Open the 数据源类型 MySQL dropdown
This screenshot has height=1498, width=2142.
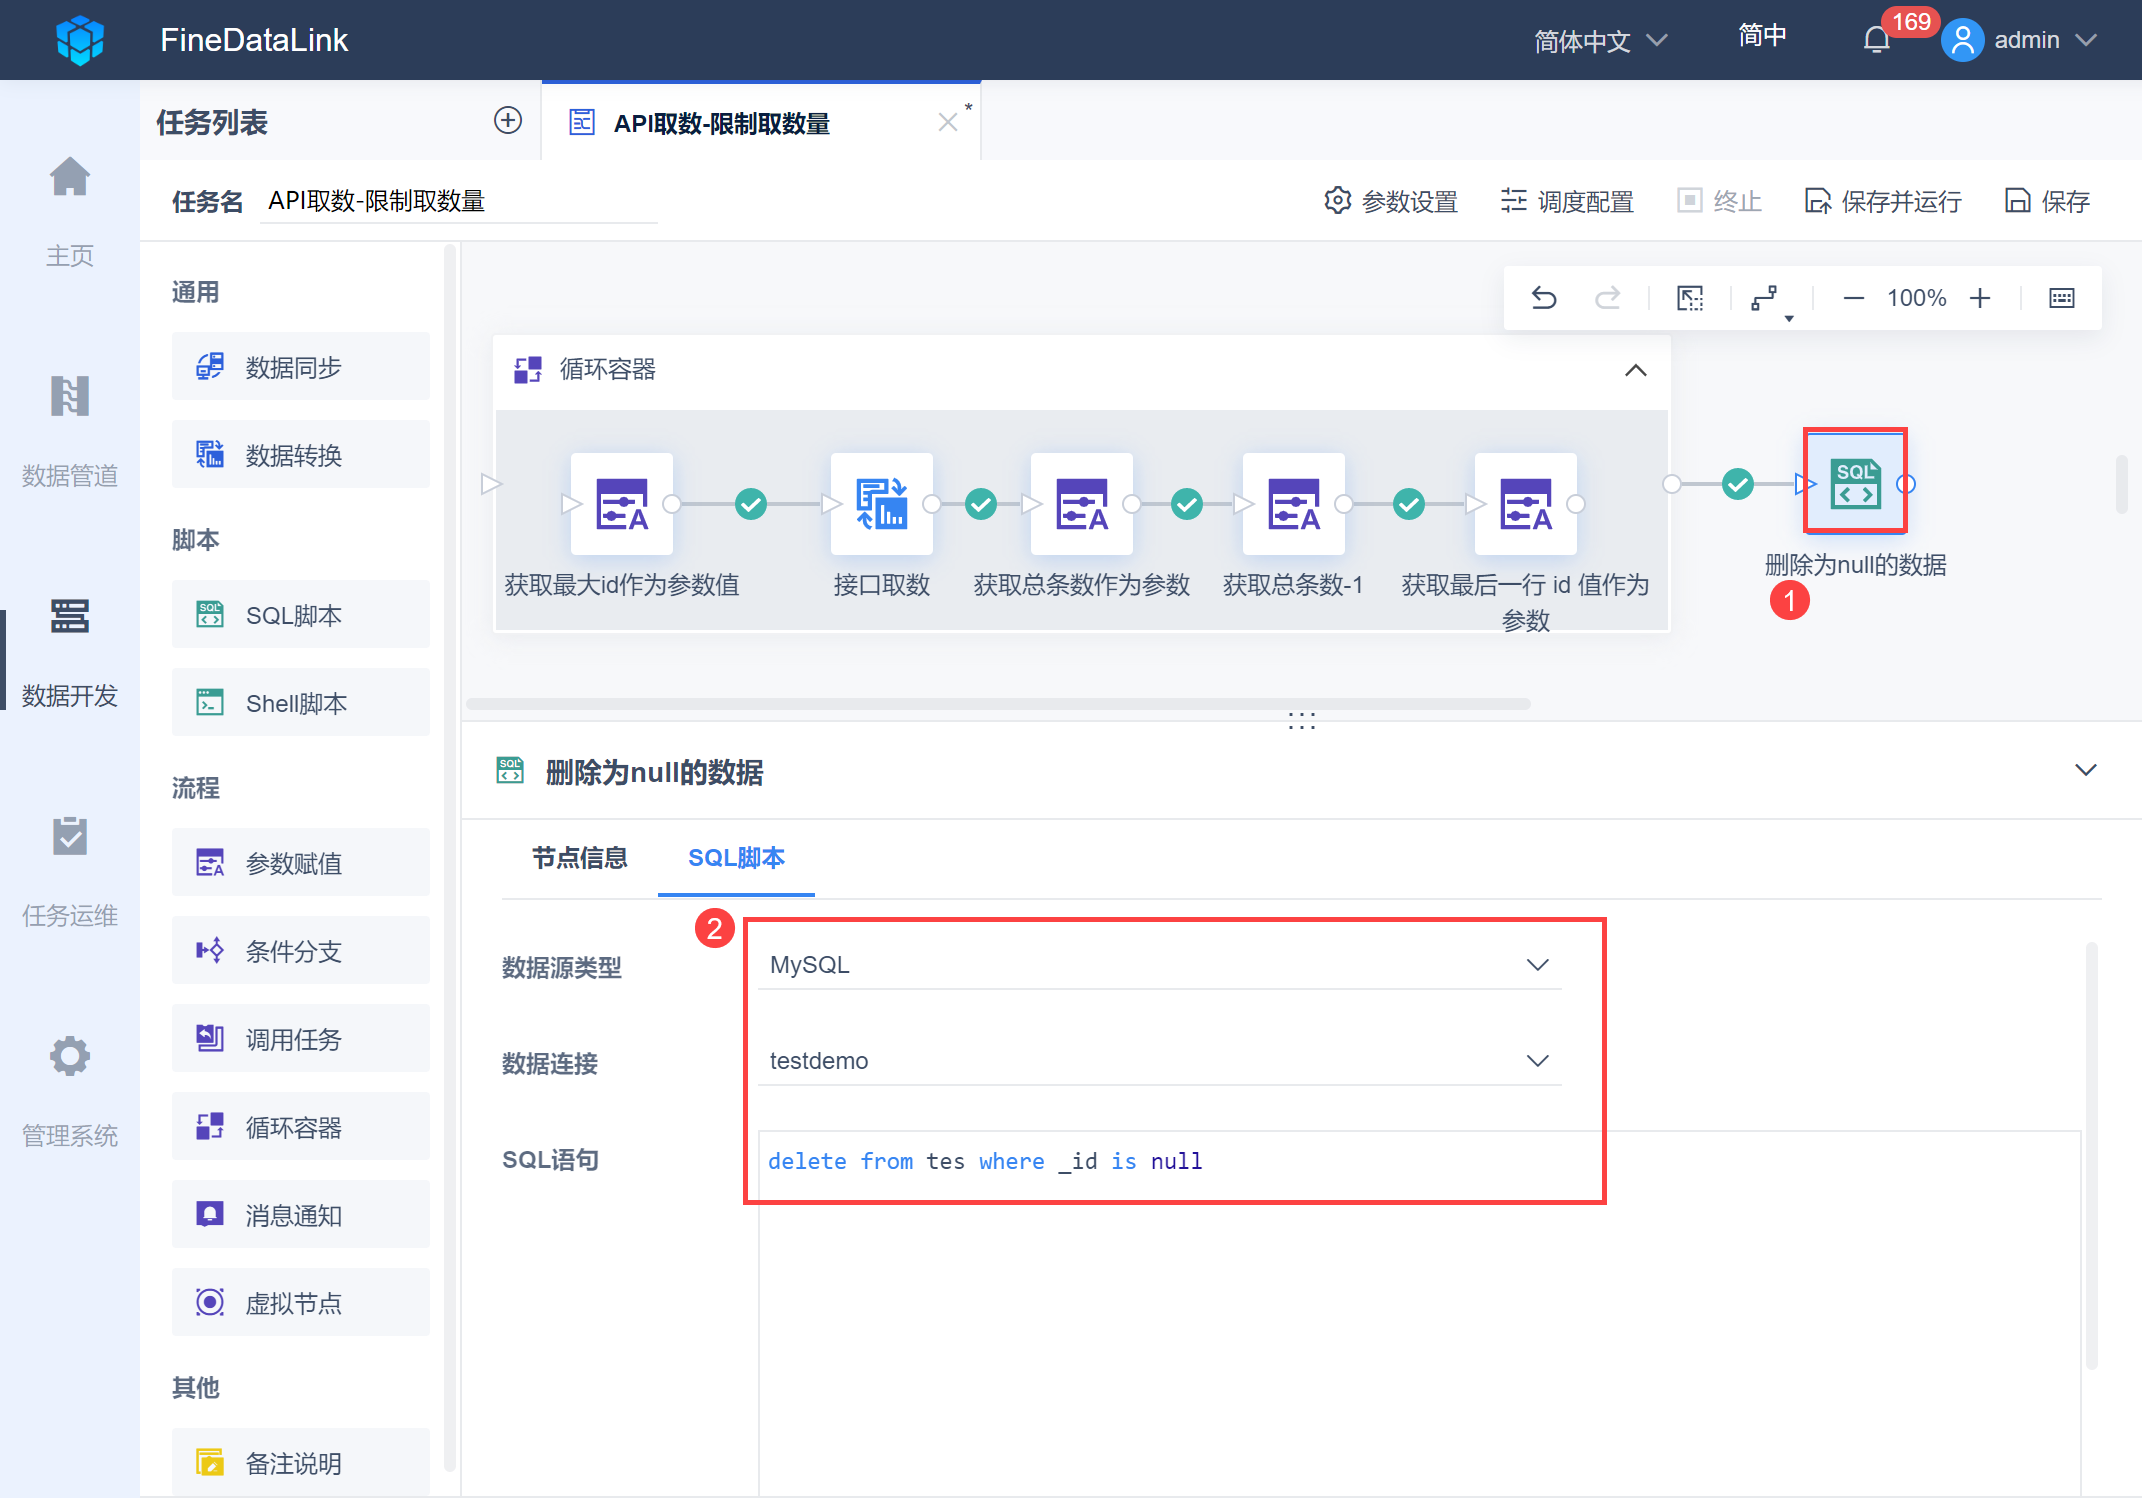click(1160, 965)
